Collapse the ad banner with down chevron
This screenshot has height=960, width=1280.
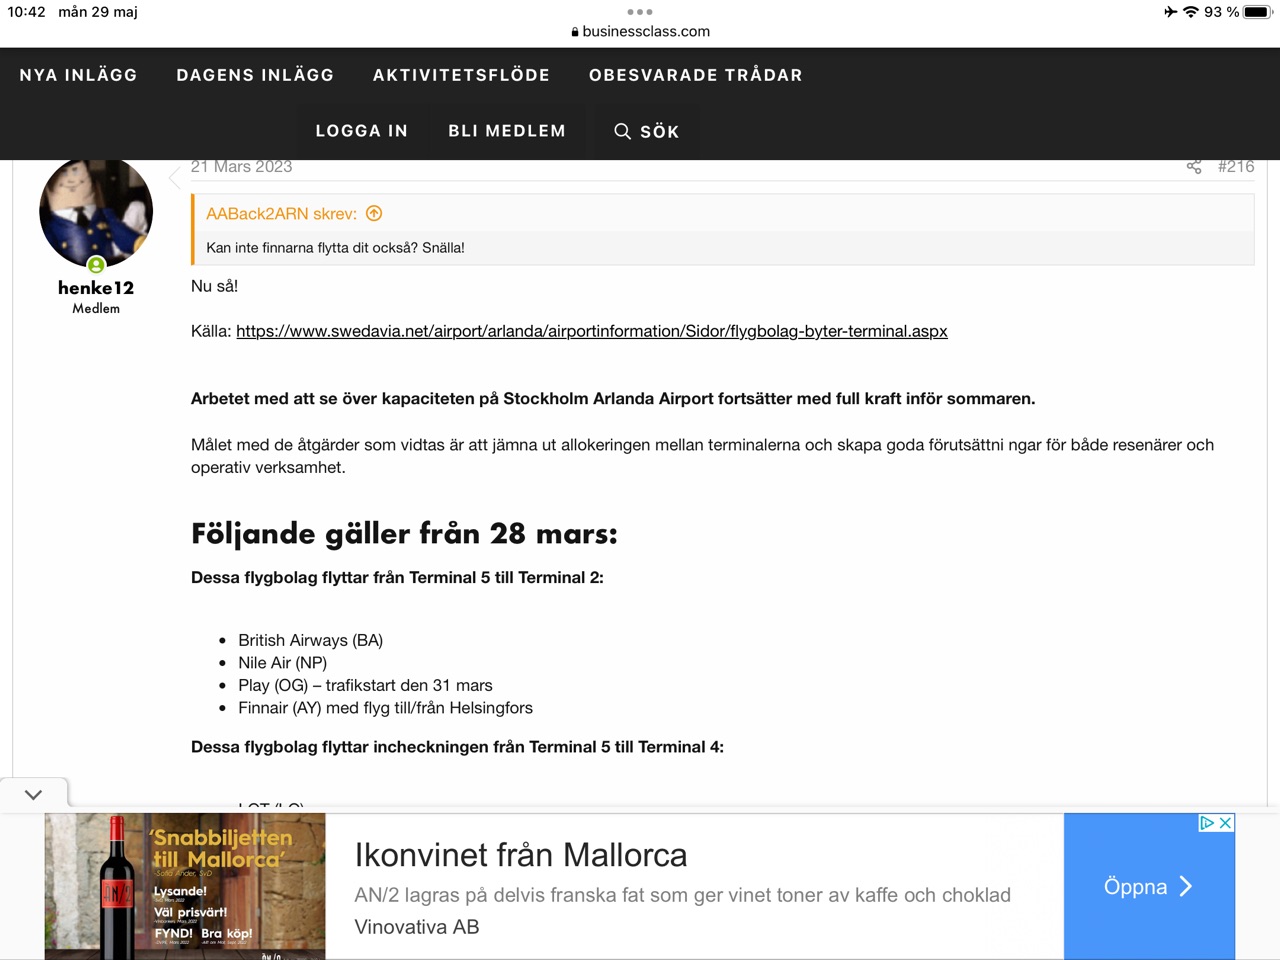[33, 795]
